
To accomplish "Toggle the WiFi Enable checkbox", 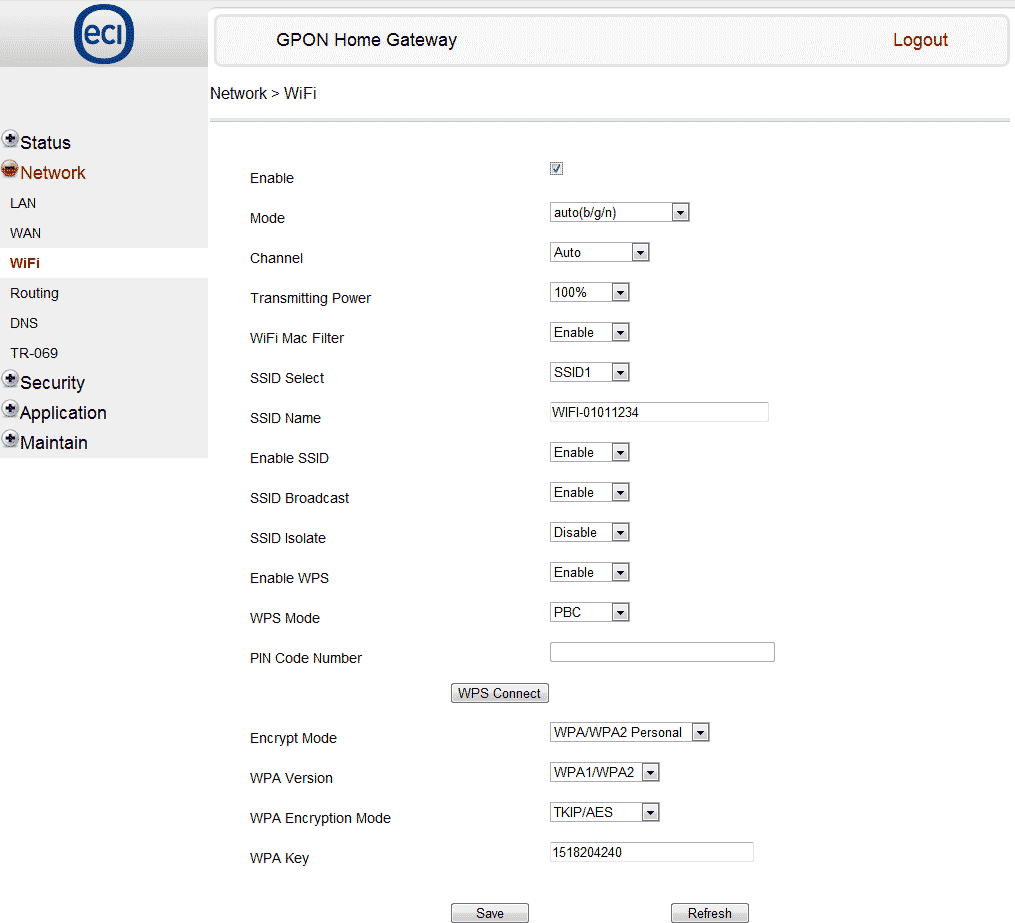I will (557, 169).
